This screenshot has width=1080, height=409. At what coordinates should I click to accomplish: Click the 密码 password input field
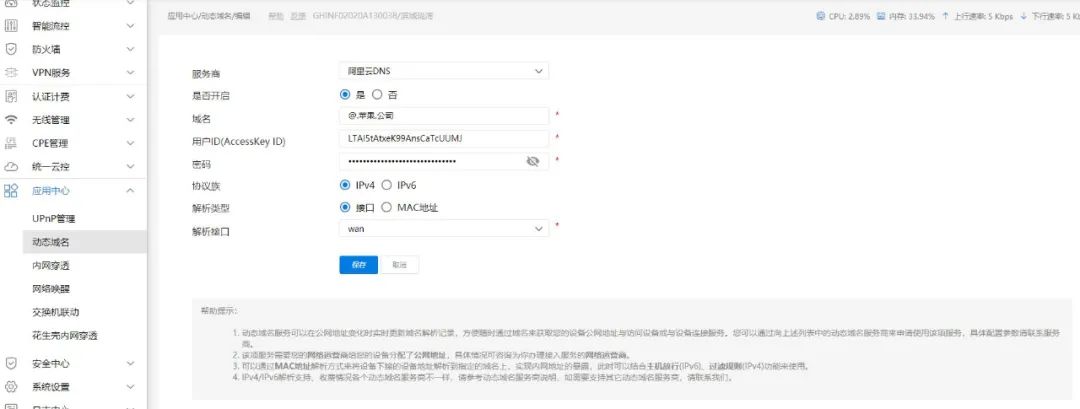444,161
